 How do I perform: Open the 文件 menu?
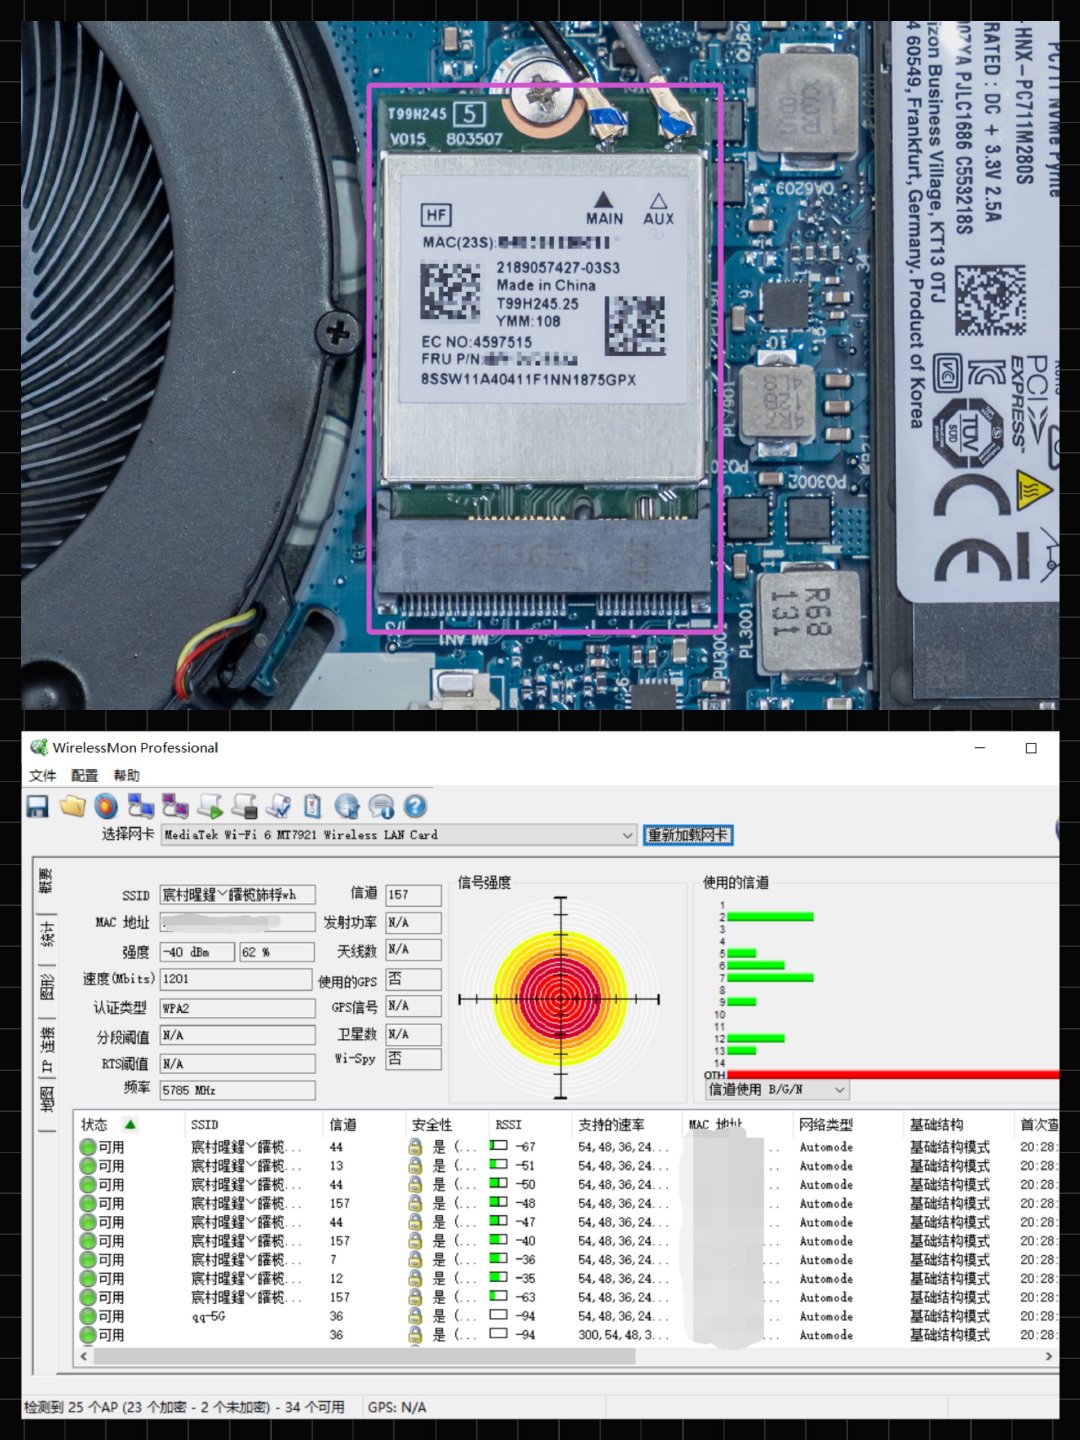coord(41,775)
